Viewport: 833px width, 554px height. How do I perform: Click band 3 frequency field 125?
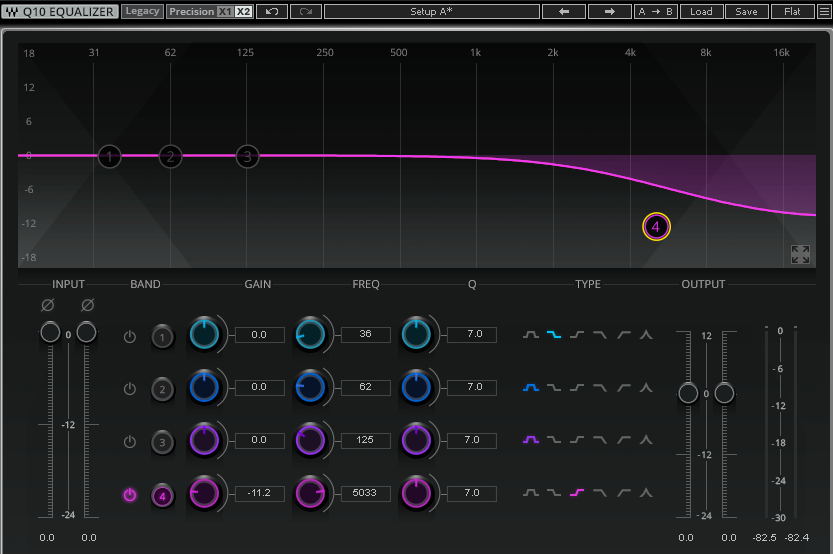366,440
